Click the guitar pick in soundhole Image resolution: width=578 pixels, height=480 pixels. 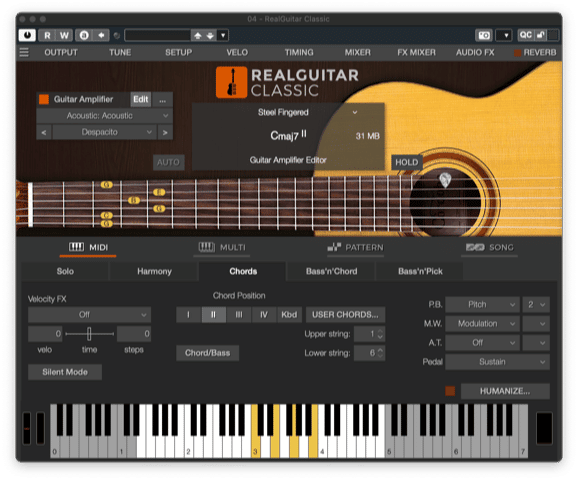(445, 180)
